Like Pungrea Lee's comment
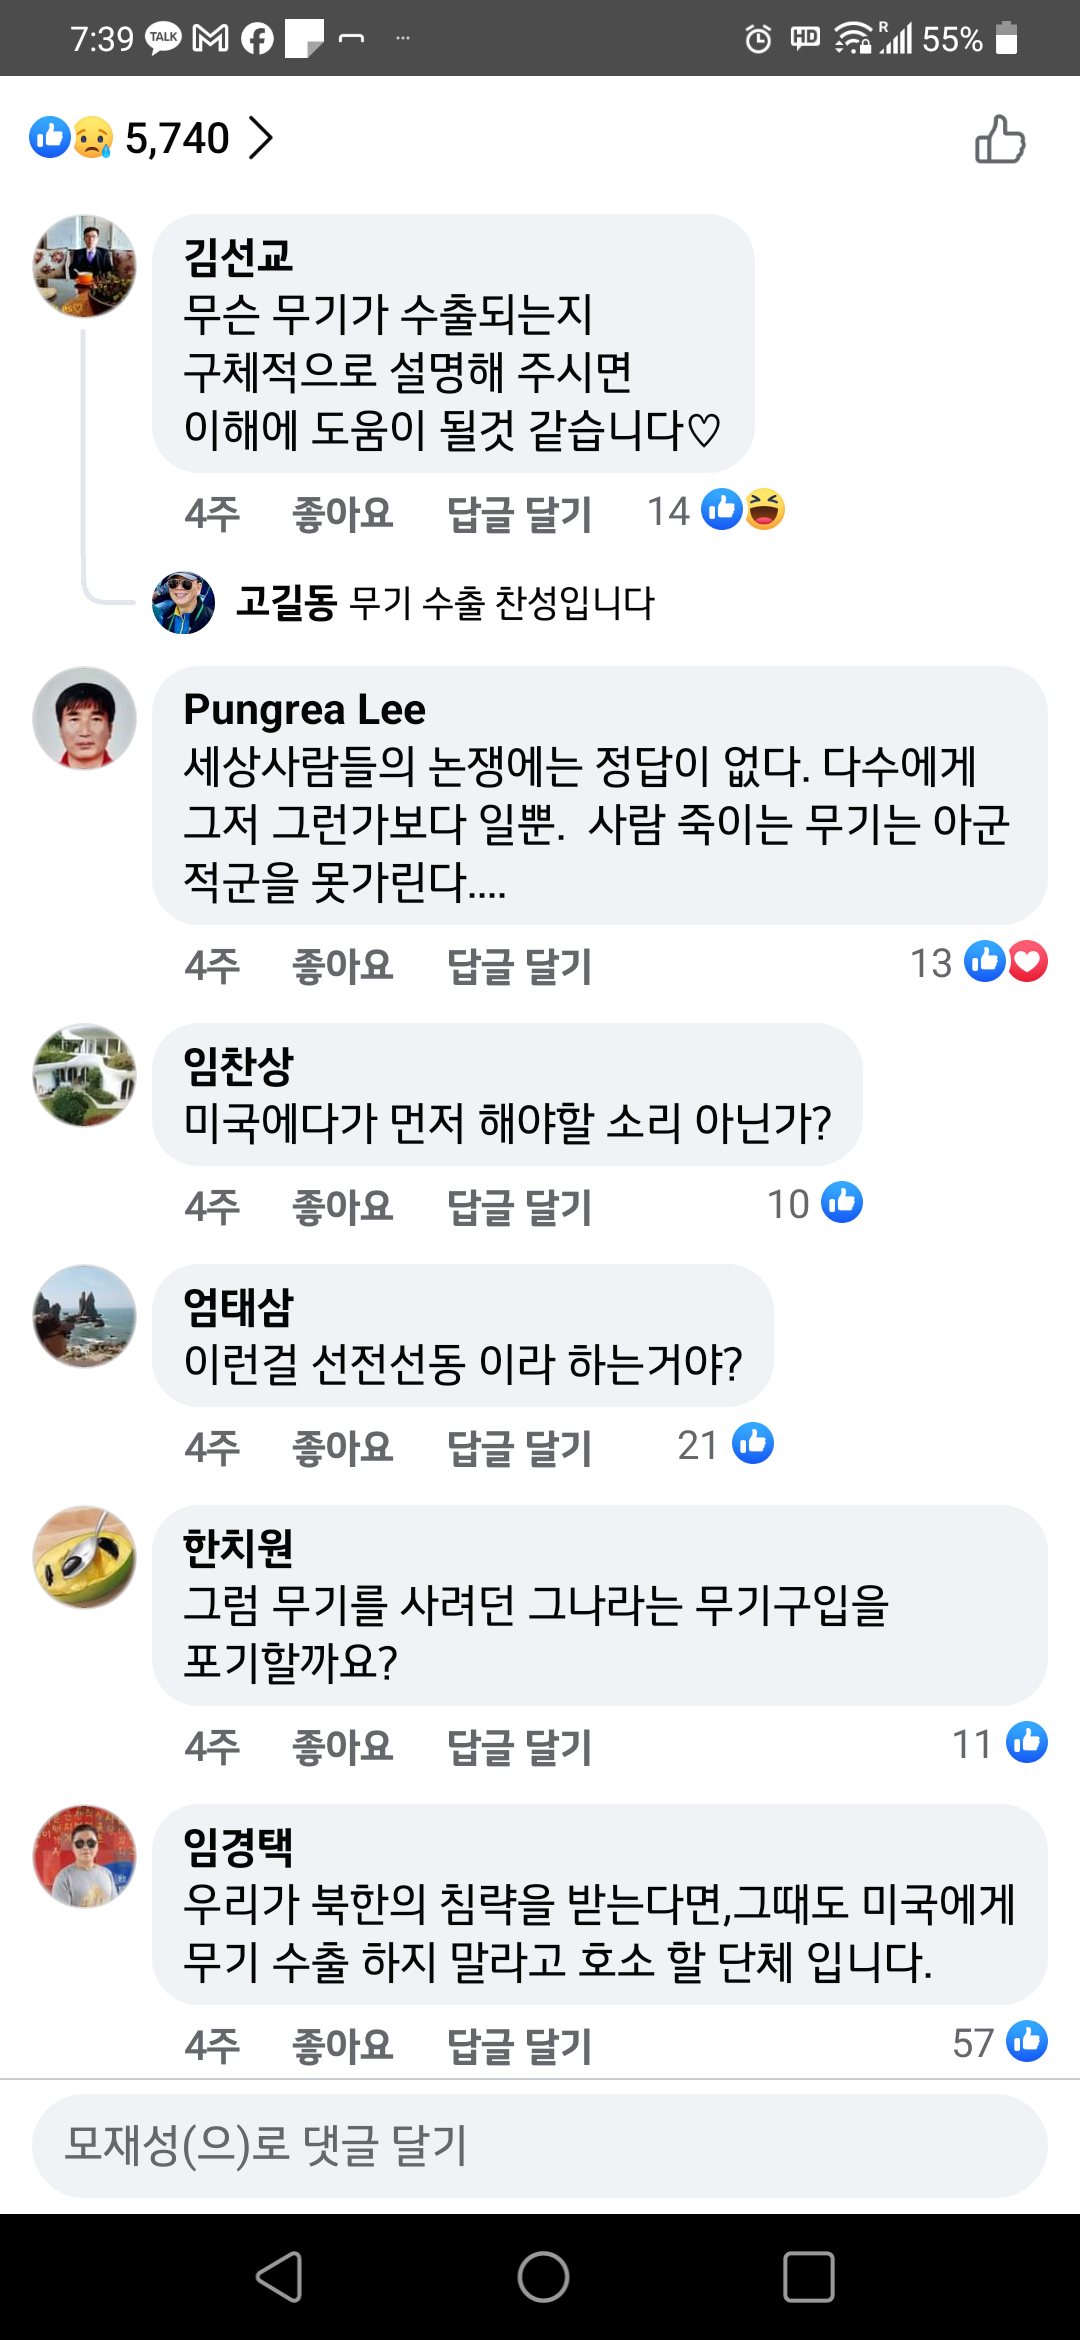This screenshot has width=1080, height=2340. coord(342,965)
